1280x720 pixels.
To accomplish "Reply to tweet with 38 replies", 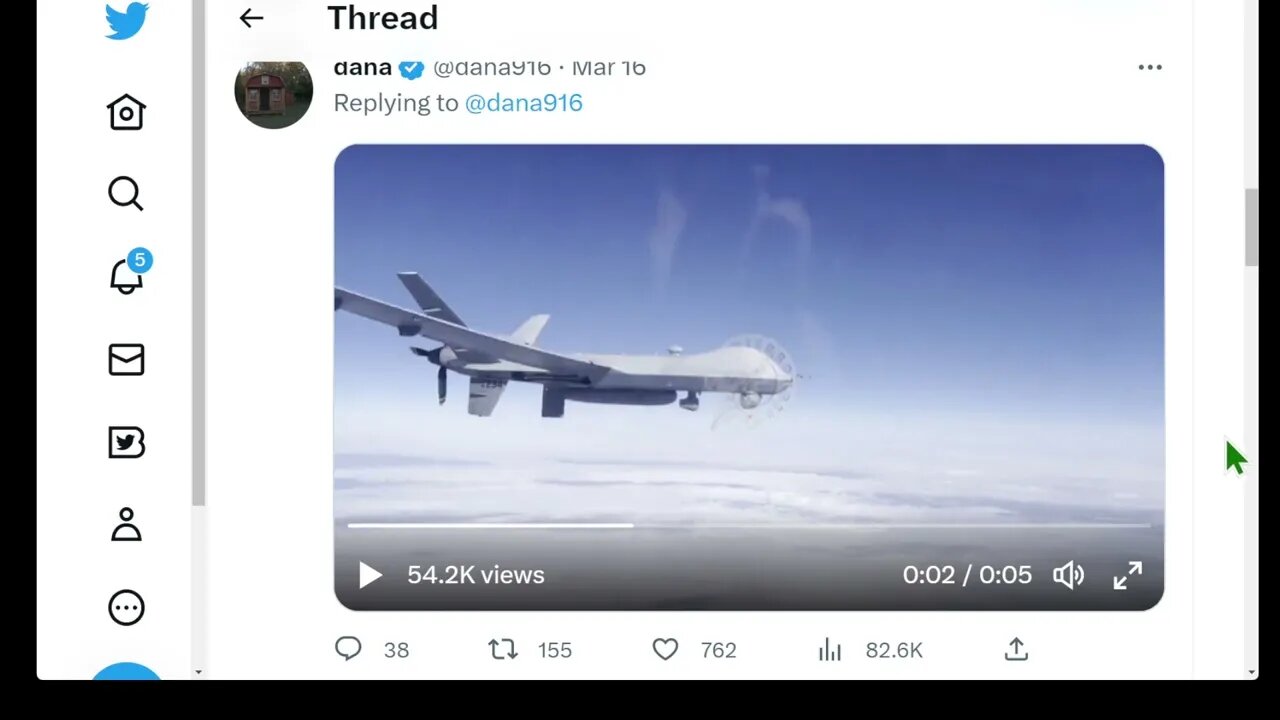I will point(347,650).
